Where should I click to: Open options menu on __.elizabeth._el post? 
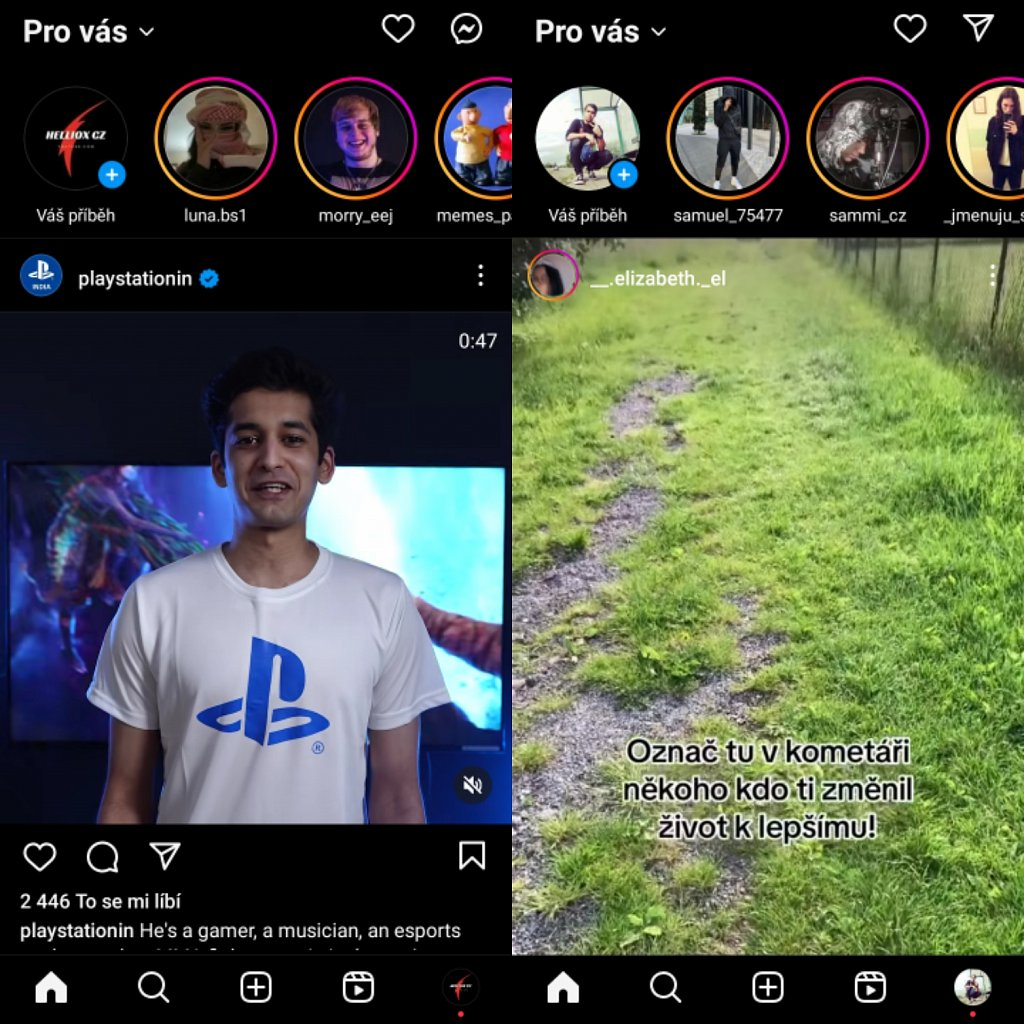pyautogui.click(x=993, y=276)
